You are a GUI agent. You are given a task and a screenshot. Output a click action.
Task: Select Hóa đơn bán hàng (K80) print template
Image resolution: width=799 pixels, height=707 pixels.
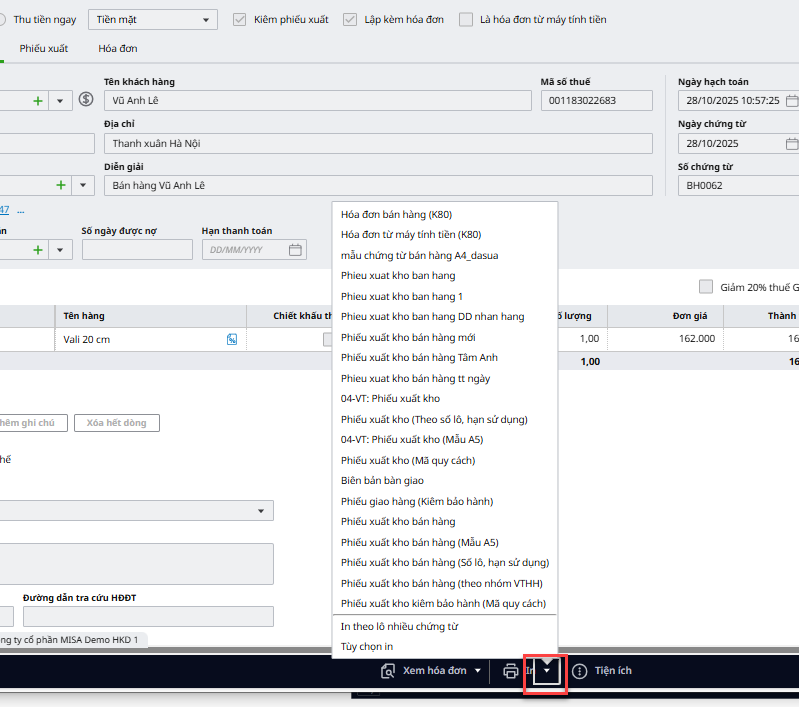pyautogui.click(x=410, y=214)
